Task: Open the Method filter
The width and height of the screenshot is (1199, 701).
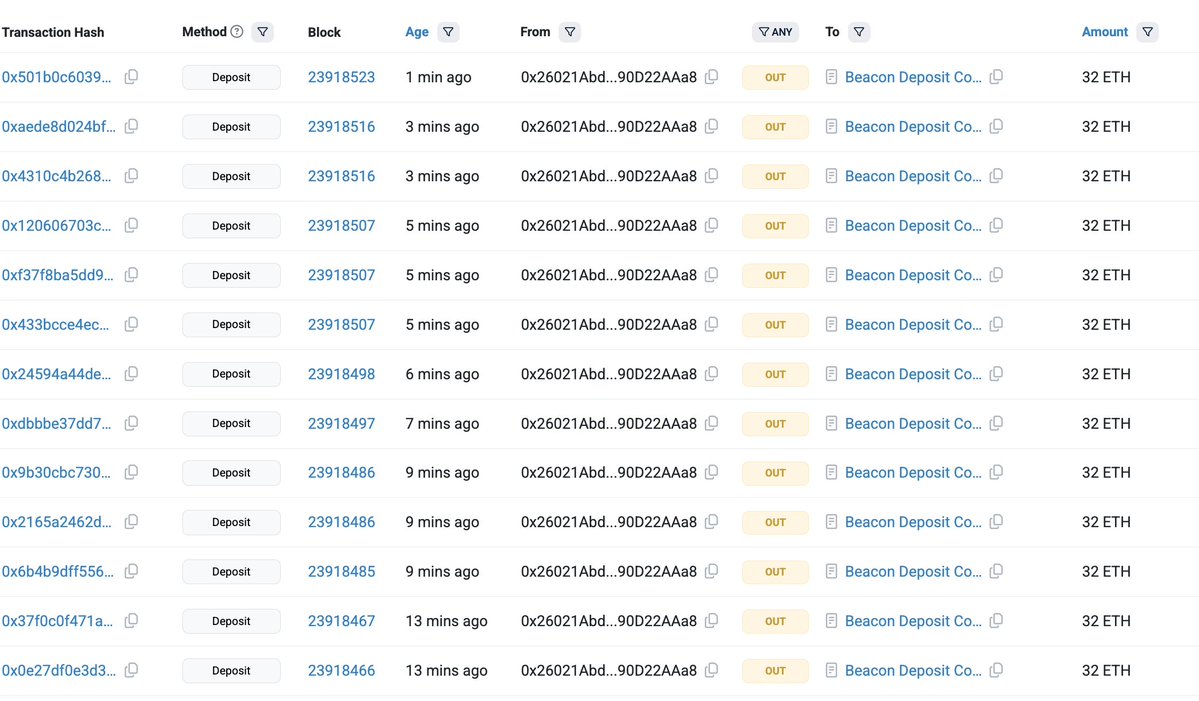Action: point(262,31)
